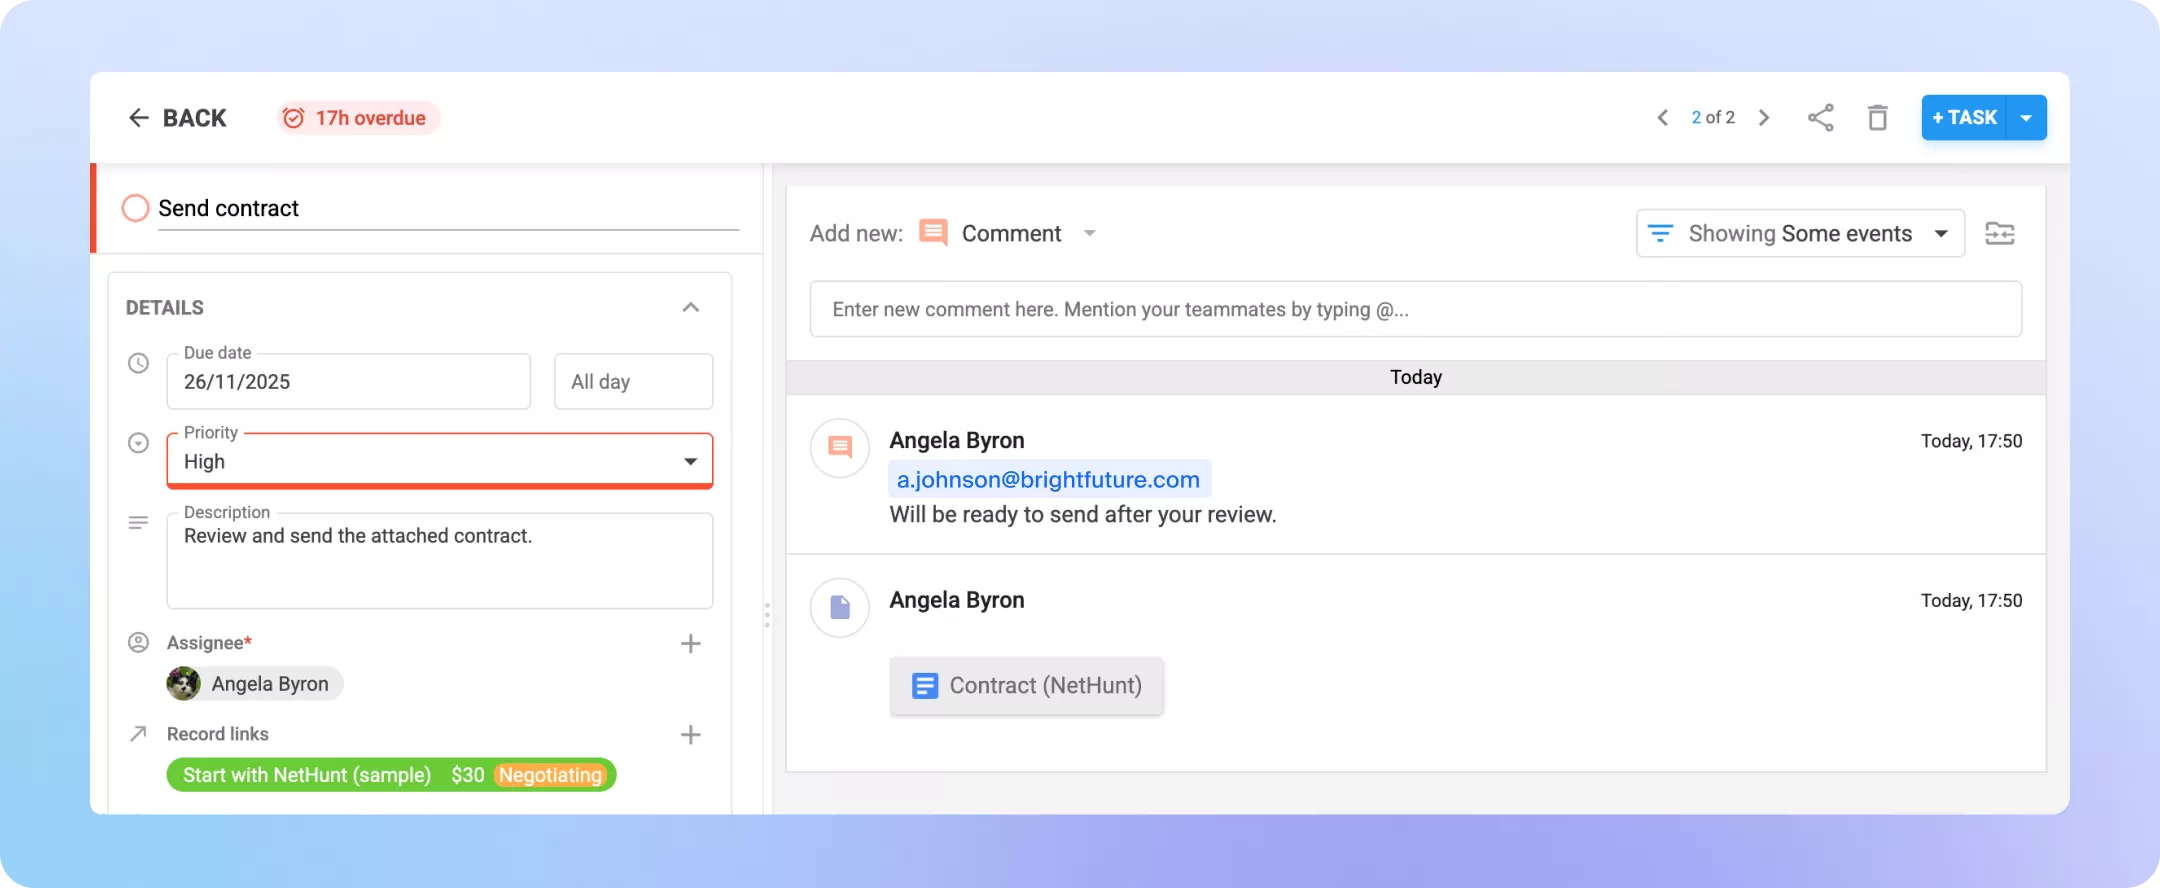Click the share icon in header
Viewport: 2160px width, 888px height.
pyautogui.click(x=1820, y=118)
